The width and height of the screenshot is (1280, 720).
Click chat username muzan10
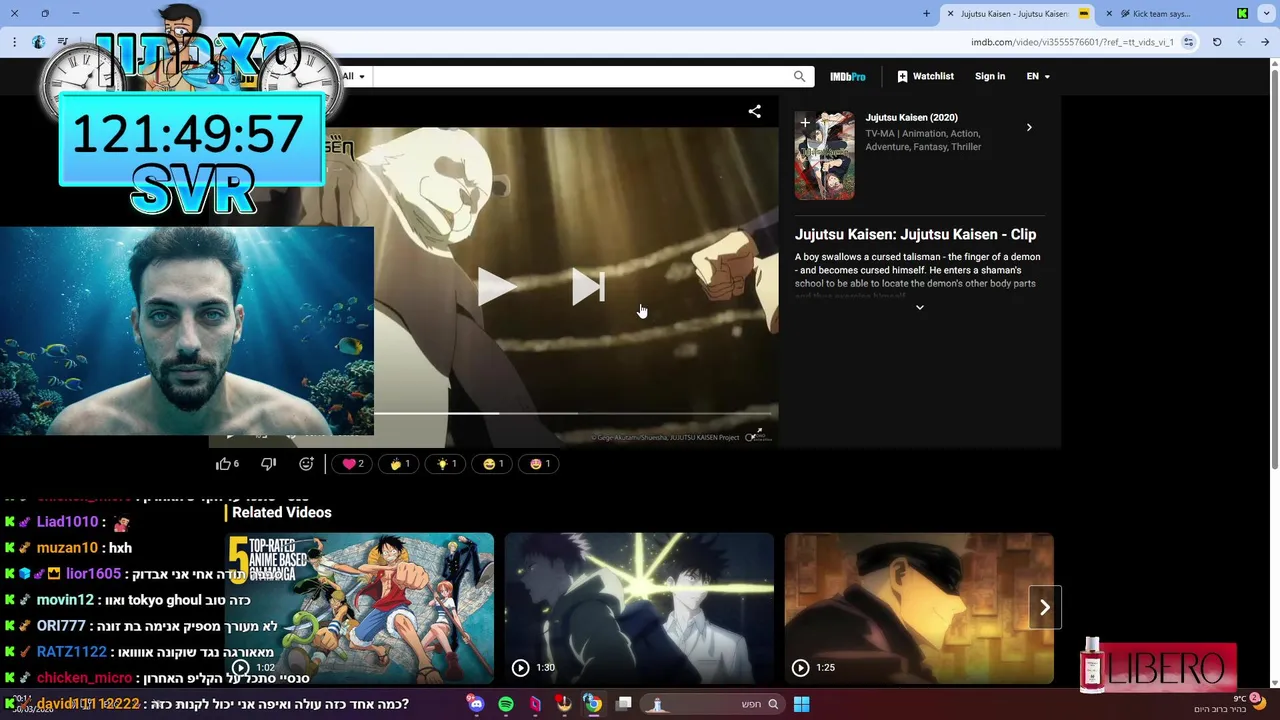(67, 548)
